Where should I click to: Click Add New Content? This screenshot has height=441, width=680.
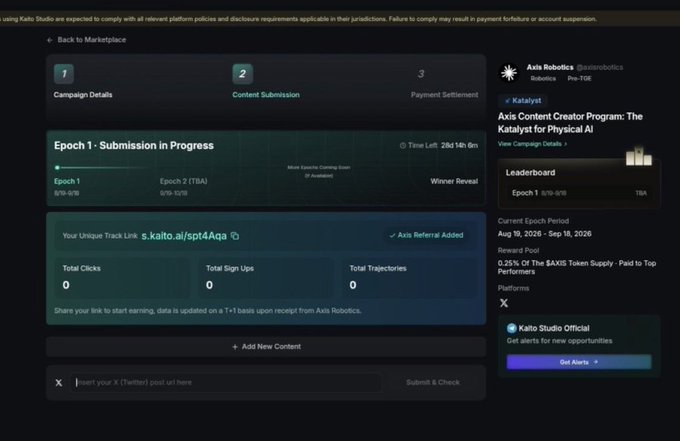(266, 347)
